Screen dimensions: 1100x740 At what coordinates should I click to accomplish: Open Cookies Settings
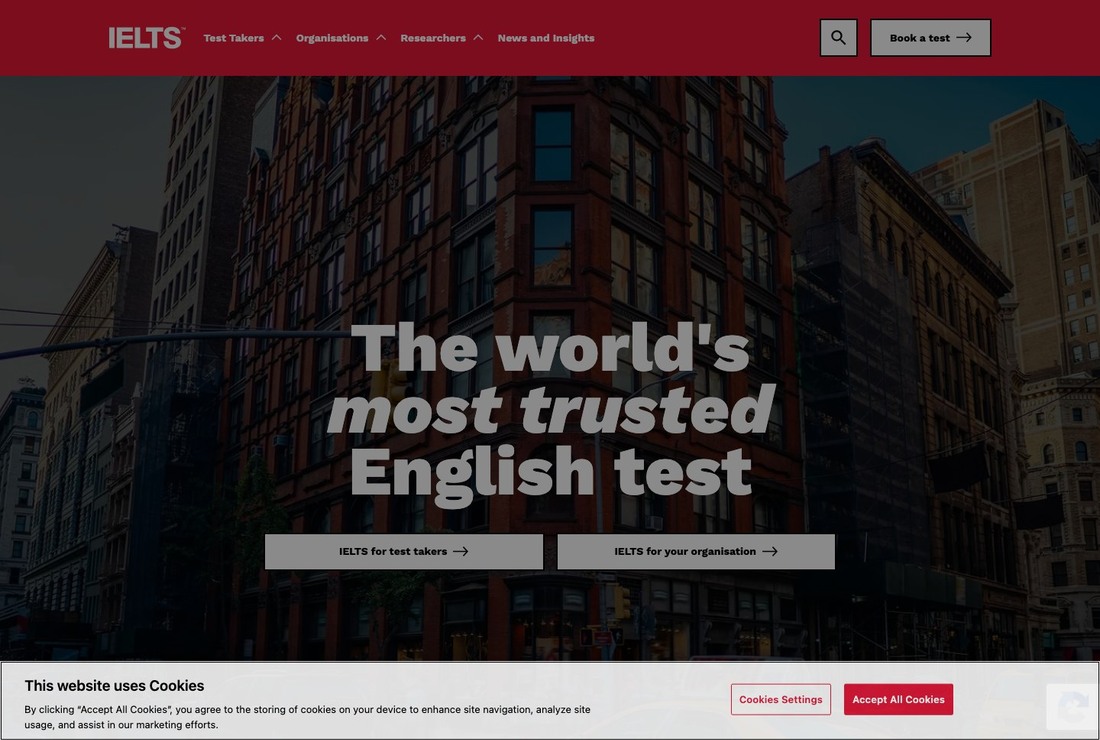point(781,699)
